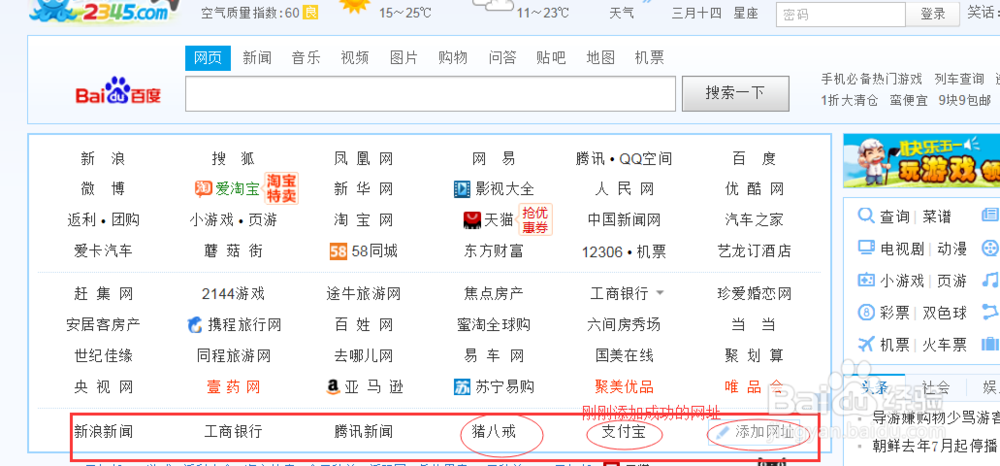Click the 密码 password field

[x=841, y=14]
